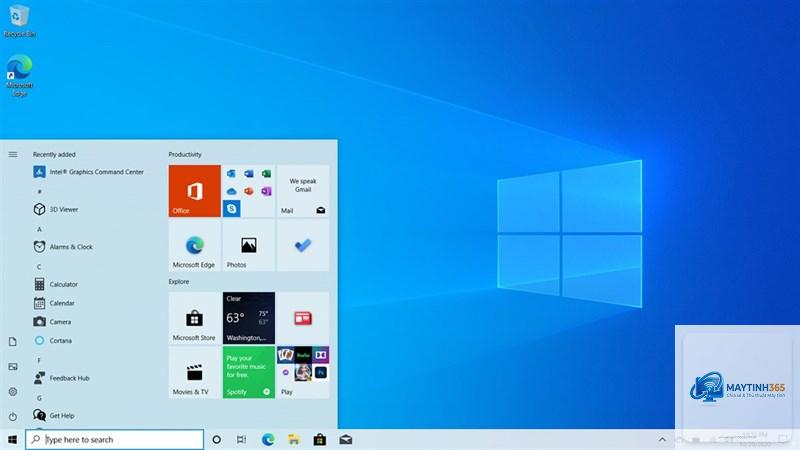The width and height of the screenshot is (800, 450).
Task: Show hidden system tray icons chevron
Action: pos(662,439)
